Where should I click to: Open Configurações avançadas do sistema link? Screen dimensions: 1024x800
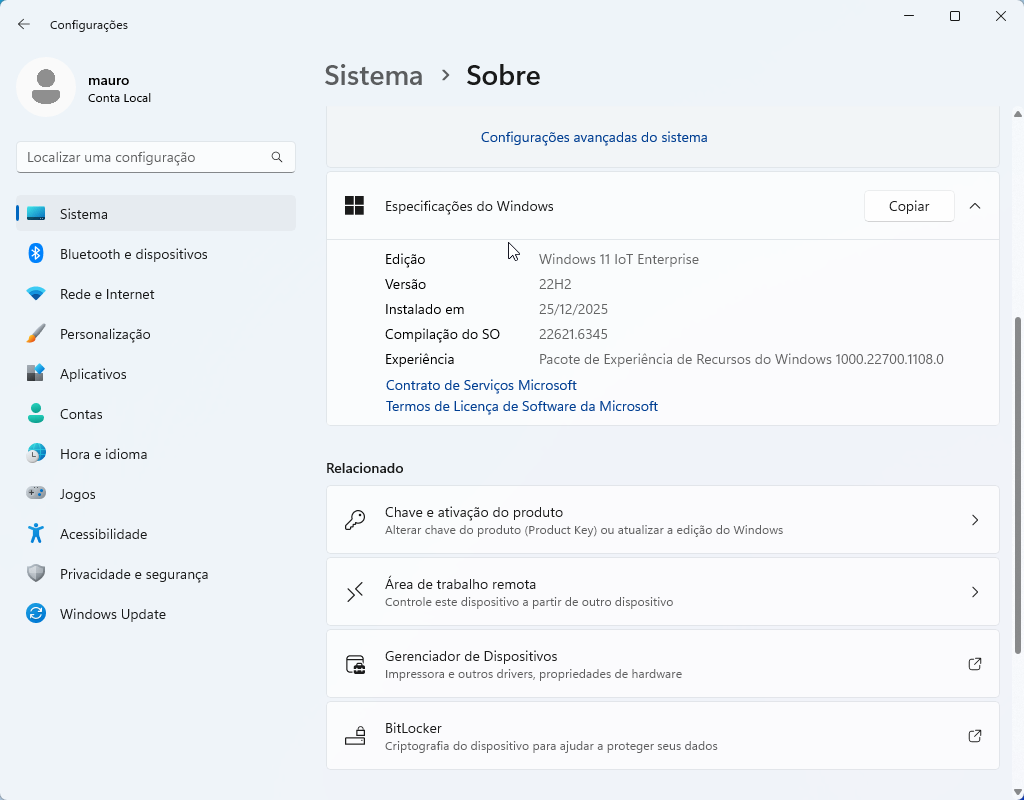594,137
